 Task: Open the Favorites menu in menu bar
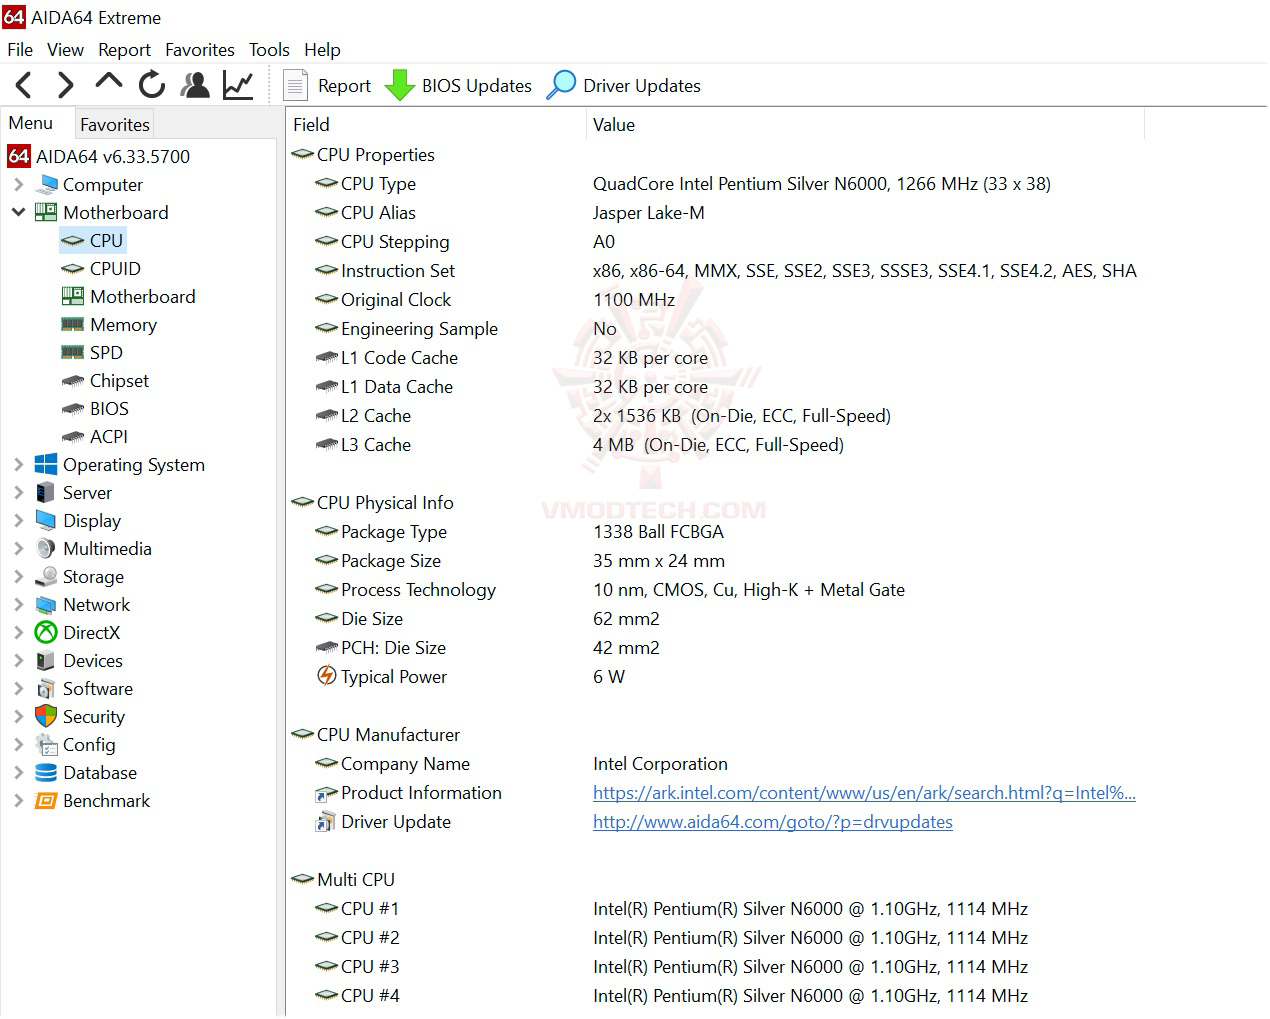point(200,50)
